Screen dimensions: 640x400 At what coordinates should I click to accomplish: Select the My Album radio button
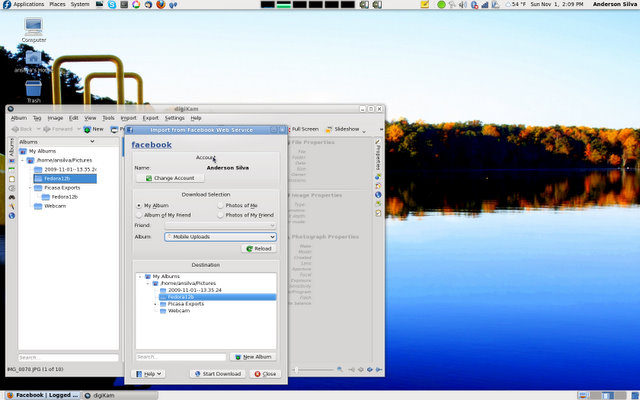(139, 205)
